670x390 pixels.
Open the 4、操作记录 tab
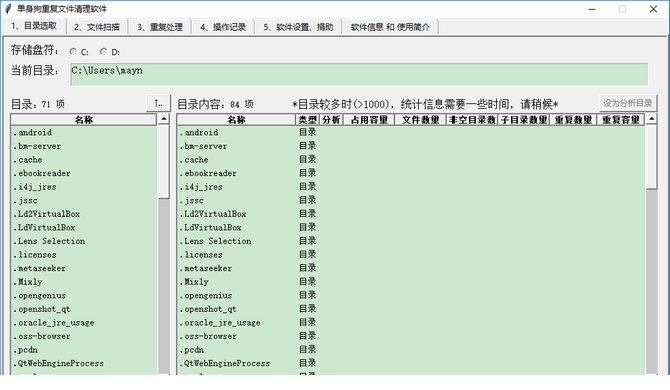click(223, 27)
